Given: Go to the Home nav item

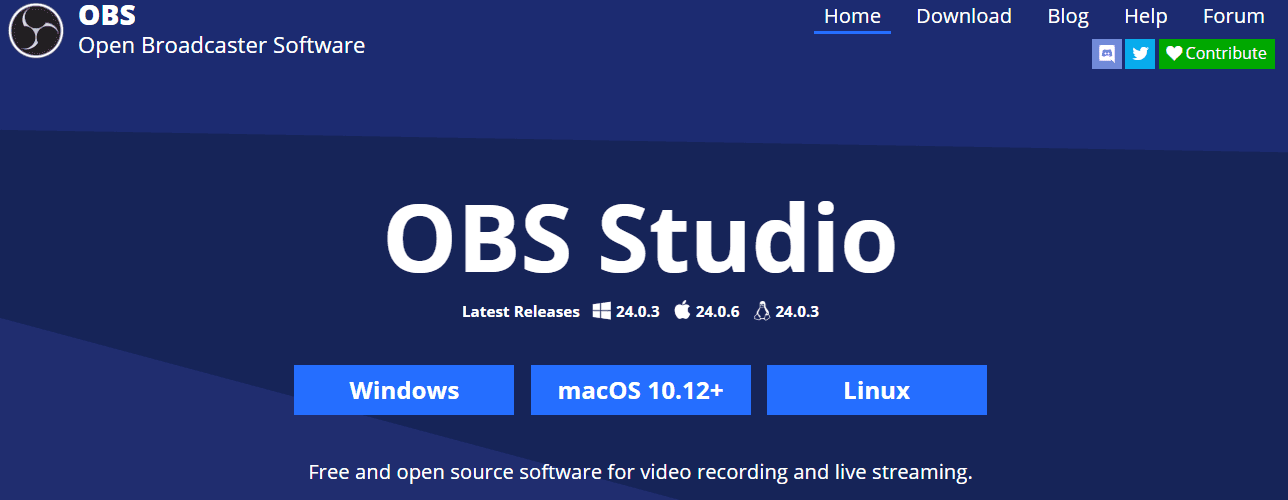Looking at the screenshot, I should point(852,16).
